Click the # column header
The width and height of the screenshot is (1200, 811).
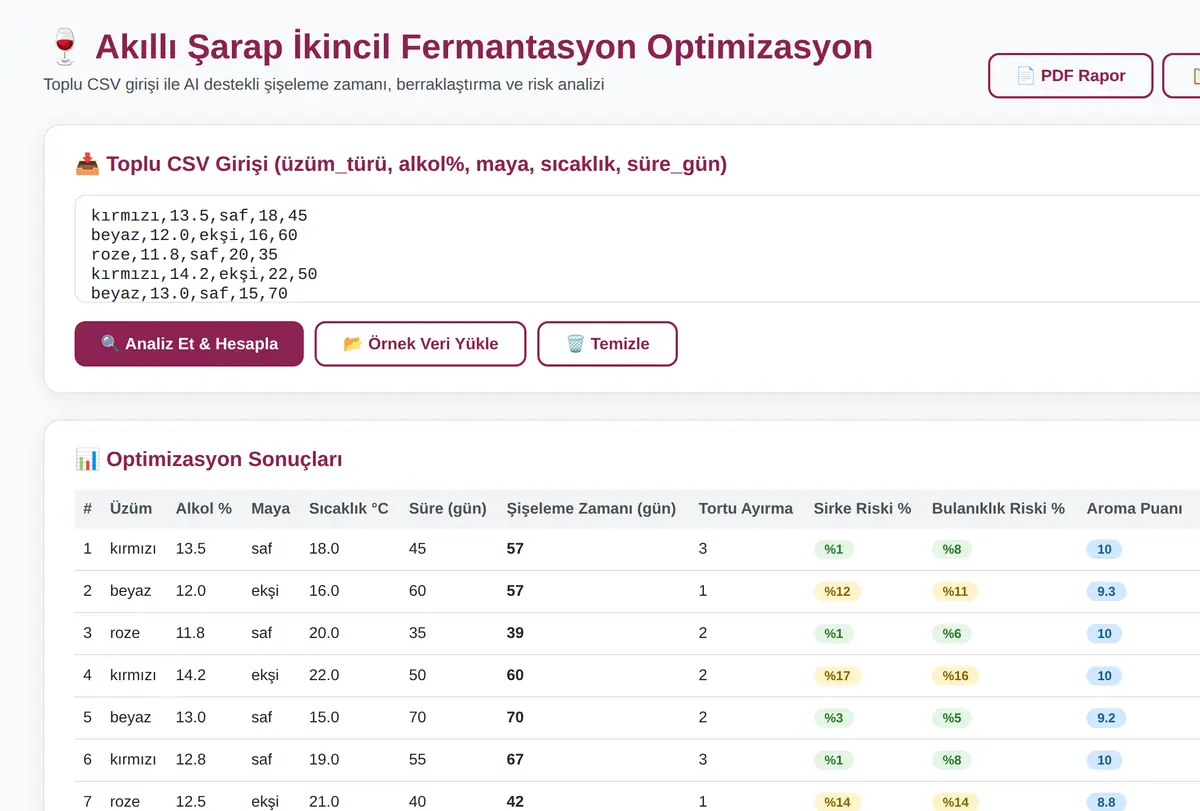click(x=88, y=508)
